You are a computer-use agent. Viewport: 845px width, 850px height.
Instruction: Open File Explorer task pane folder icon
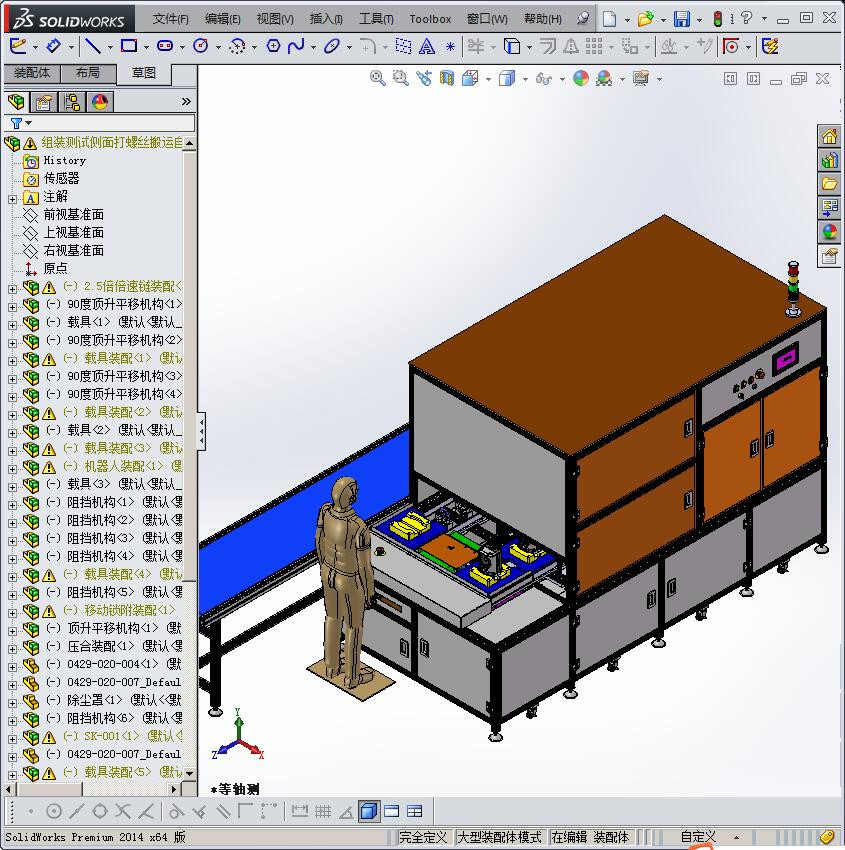tap(829, 184)
